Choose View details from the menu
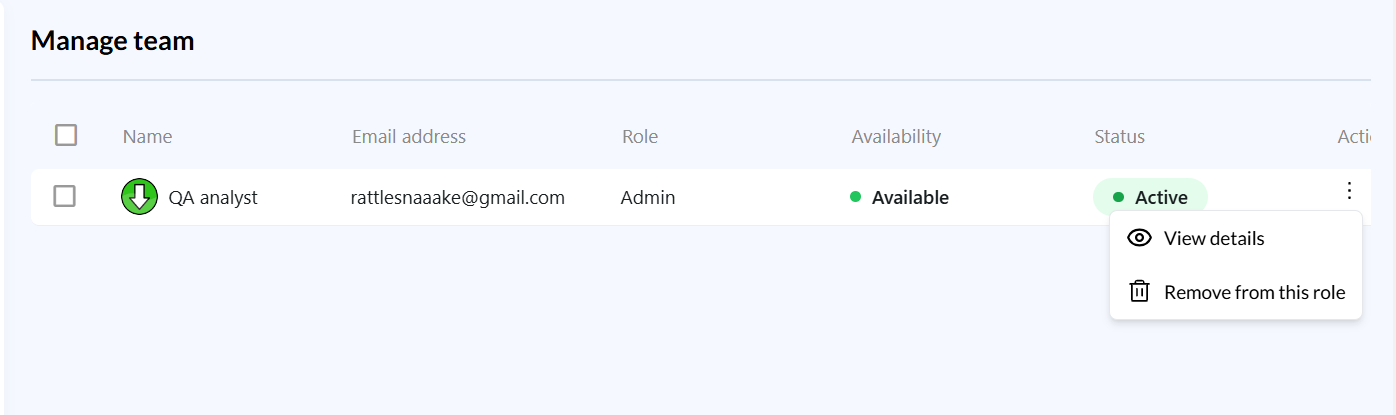Image resolution: width=1396 pixels, height=415 pixels. click(1213, 238)
